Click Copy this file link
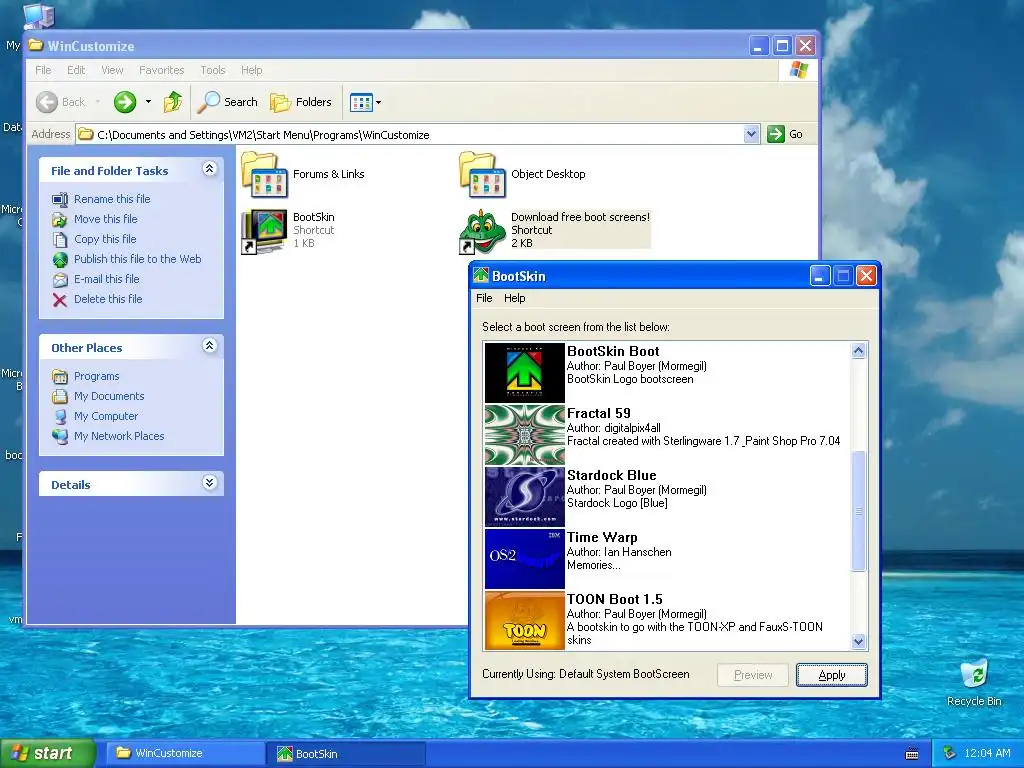Screen dimensions: 1024x768 tap(104, 239)
